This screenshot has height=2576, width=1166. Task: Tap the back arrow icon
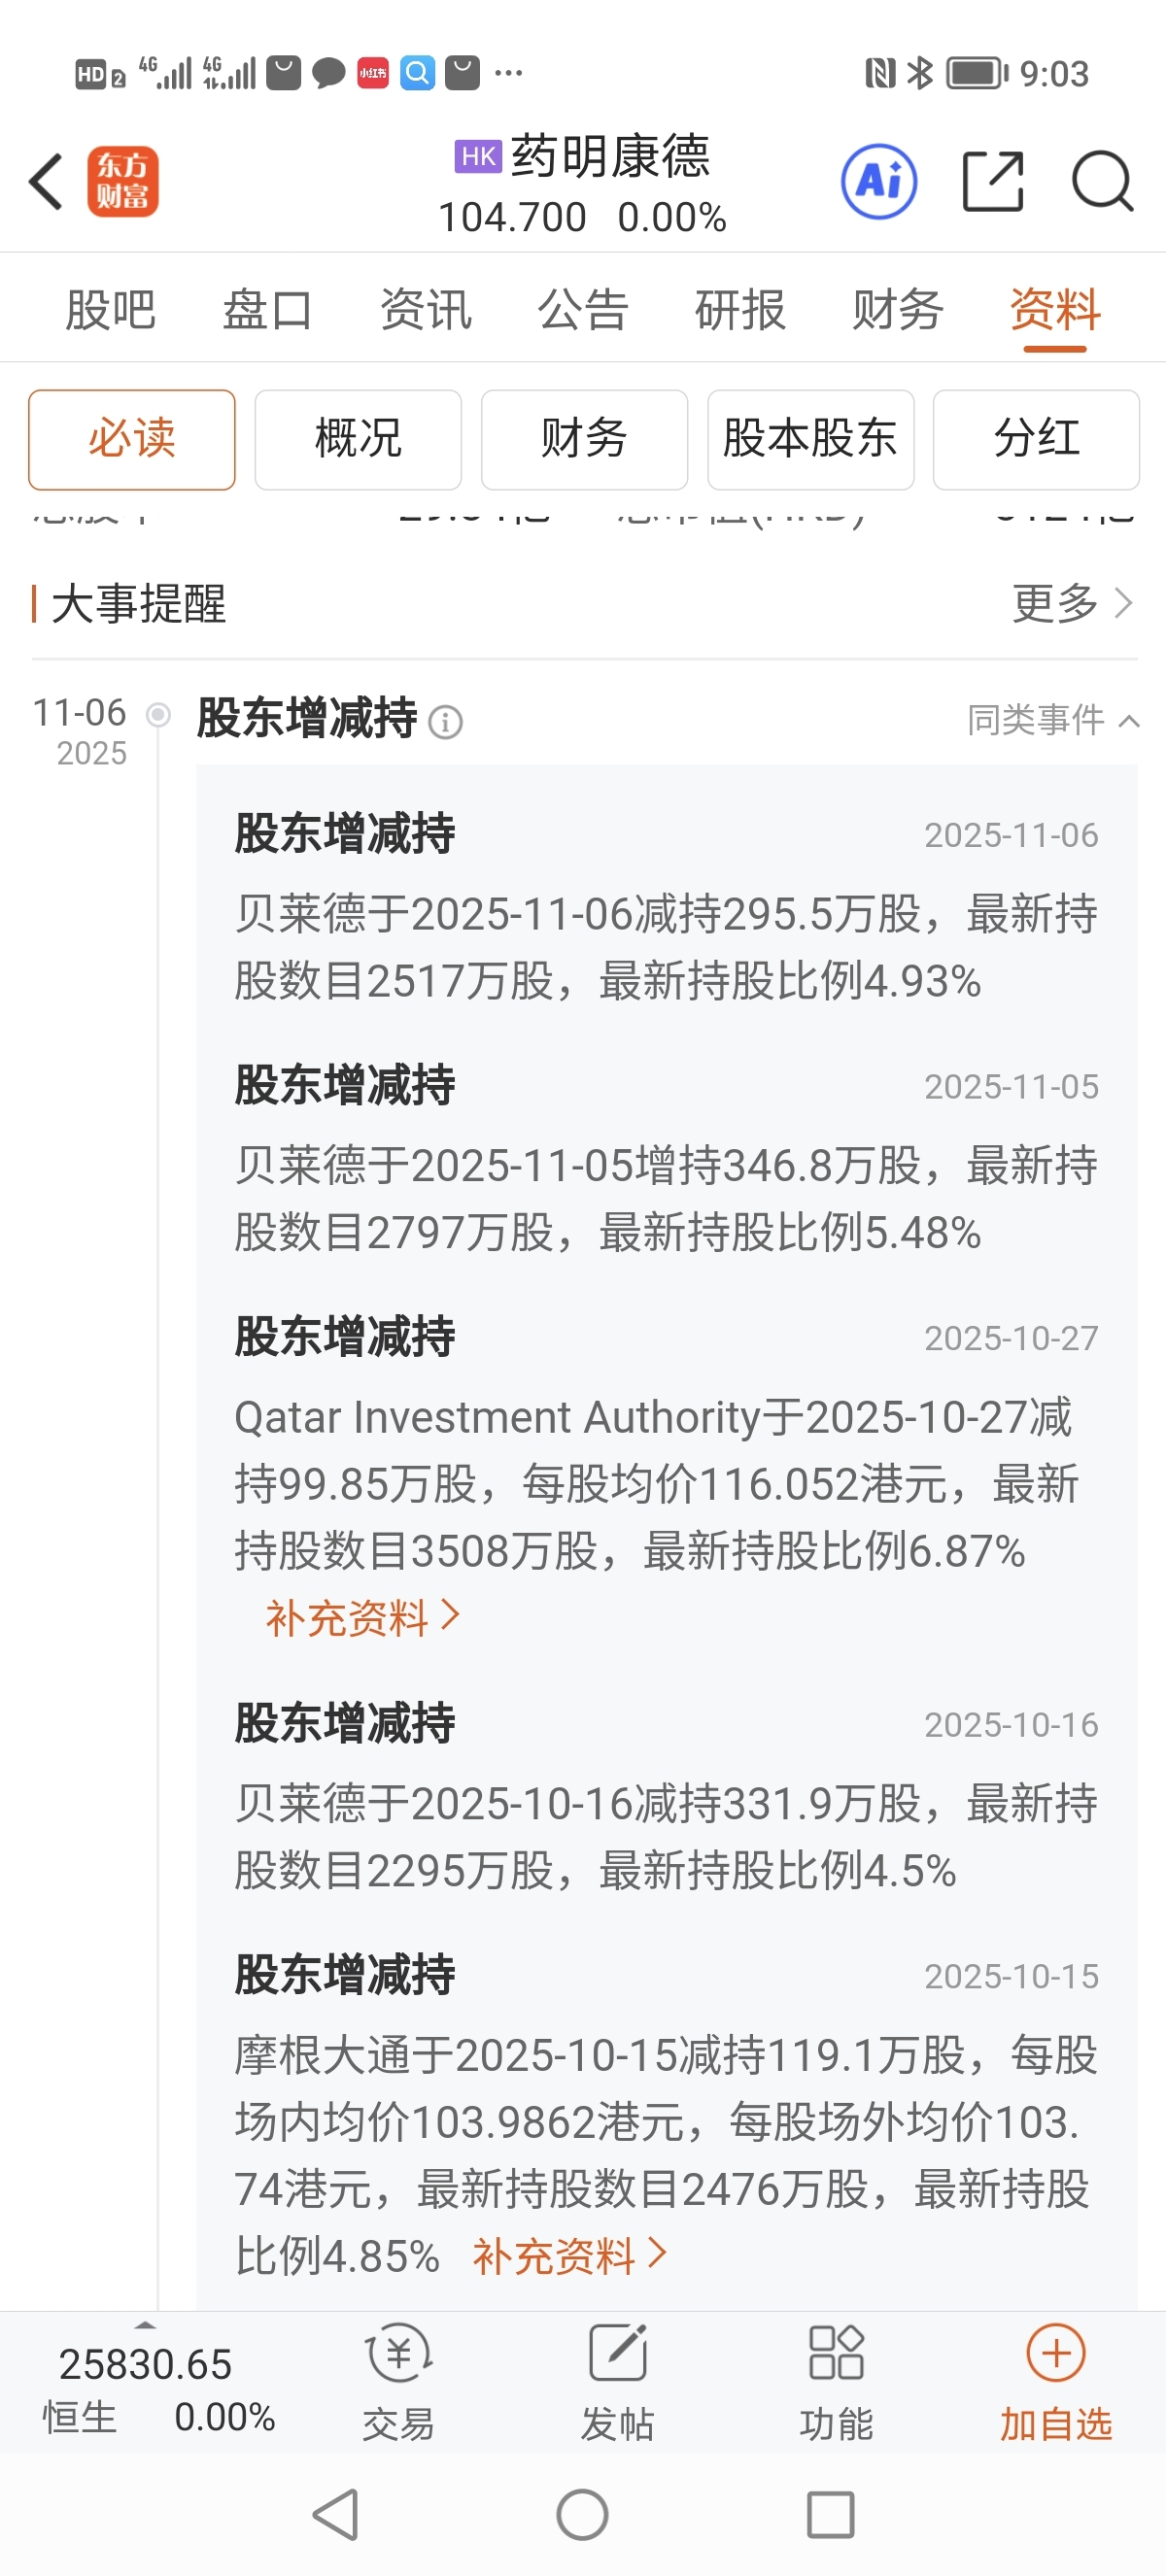click(46, 182)
